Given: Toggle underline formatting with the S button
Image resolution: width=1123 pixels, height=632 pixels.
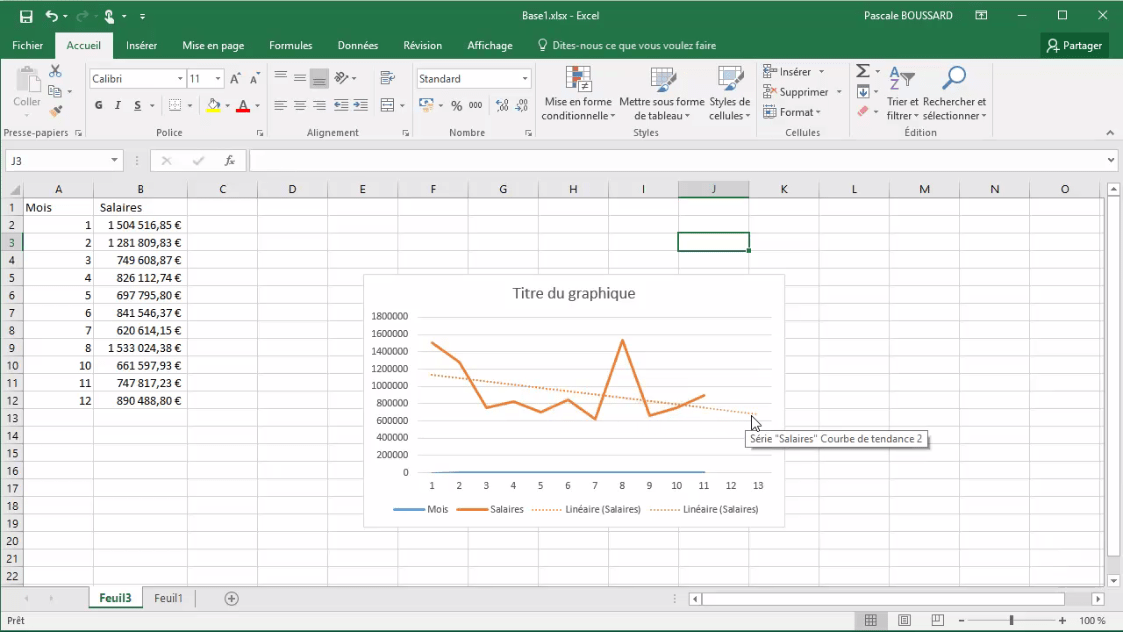Looking at the screenshot, I should pyautogui.click(x=137, y=104).
